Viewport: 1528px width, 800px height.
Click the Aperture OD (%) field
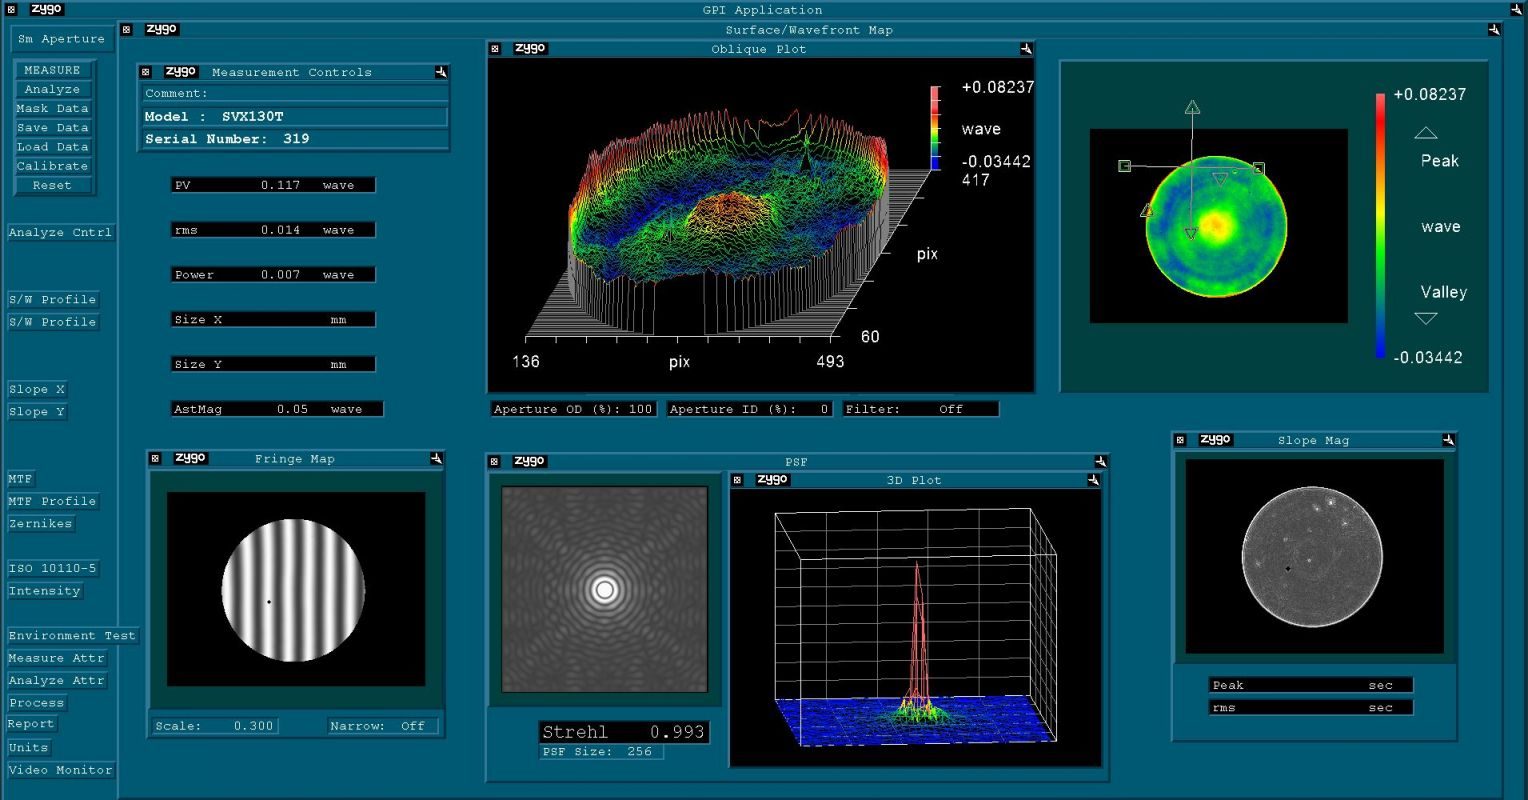573,409
